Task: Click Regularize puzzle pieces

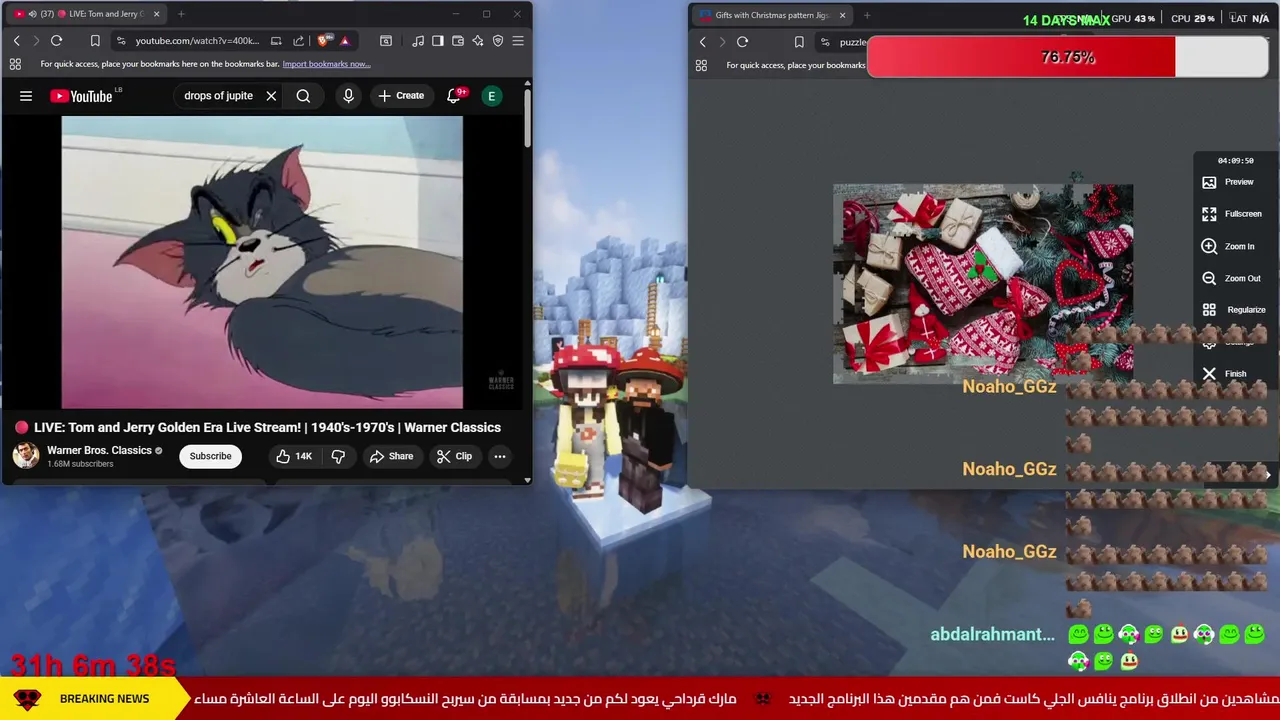Action: (1234, 310)
